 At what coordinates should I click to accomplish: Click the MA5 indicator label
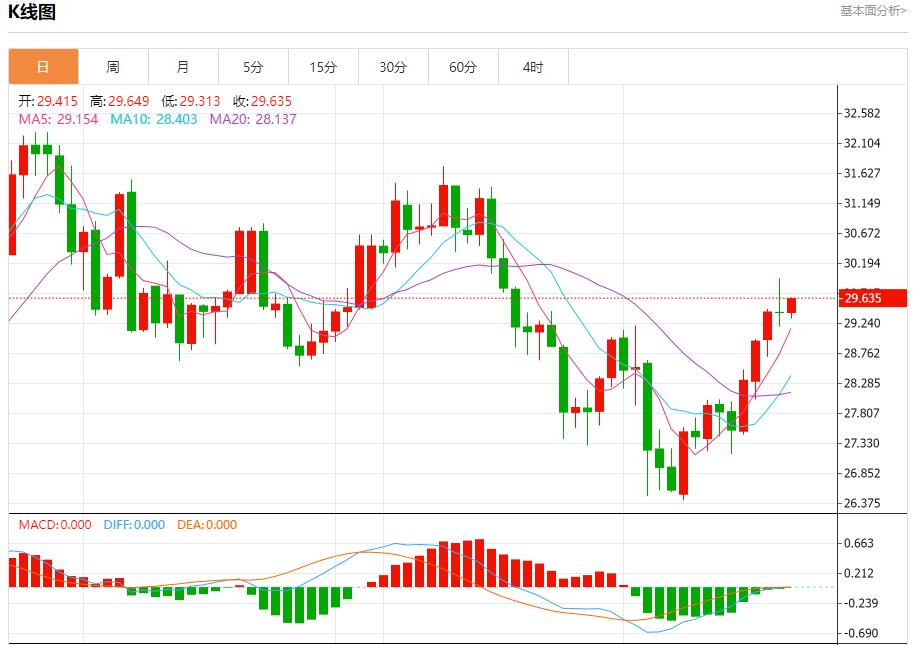(x=56, y=119)
